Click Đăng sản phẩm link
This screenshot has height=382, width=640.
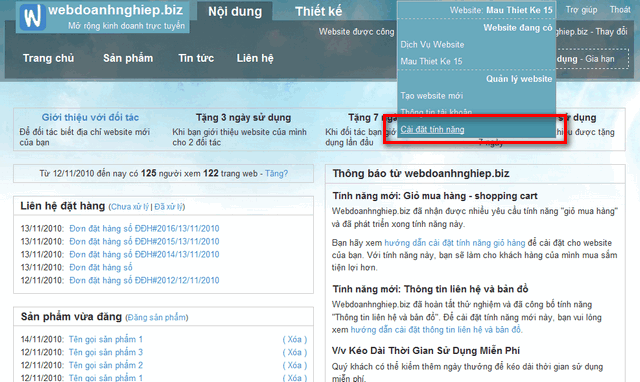pos(157,318)
